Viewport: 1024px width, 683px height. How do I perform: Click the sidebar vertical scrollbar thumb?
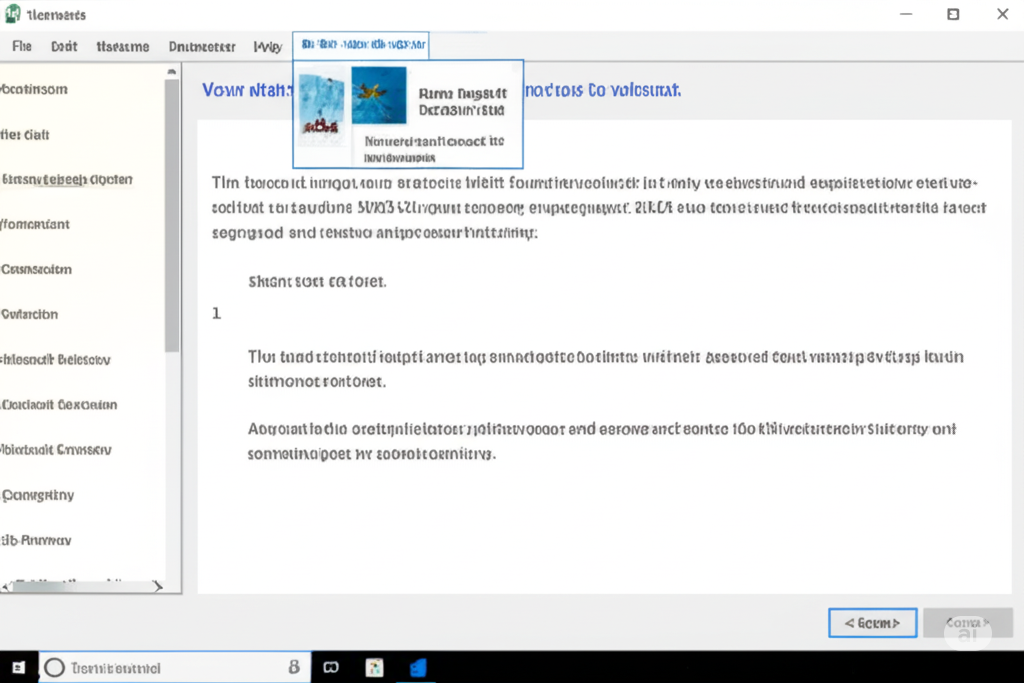pos(172,215)
